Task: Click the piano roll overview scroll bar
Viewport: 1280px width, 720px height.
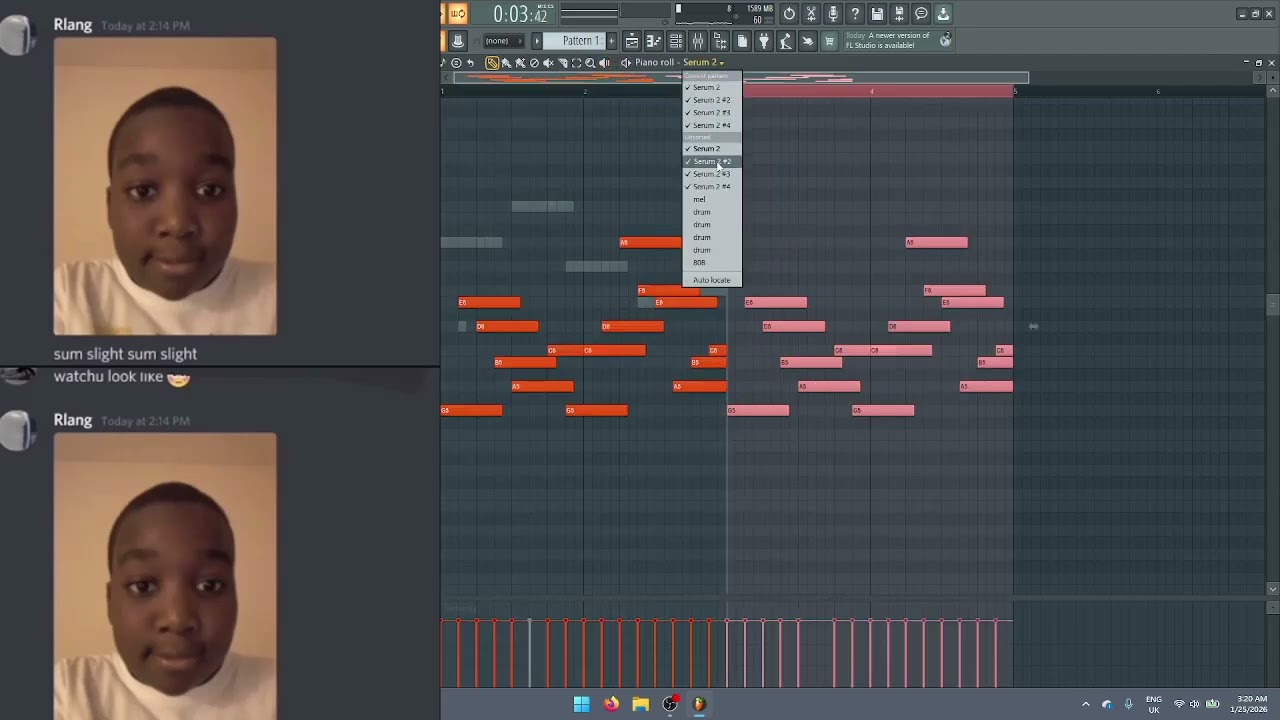Action: (x=740, y=78)
